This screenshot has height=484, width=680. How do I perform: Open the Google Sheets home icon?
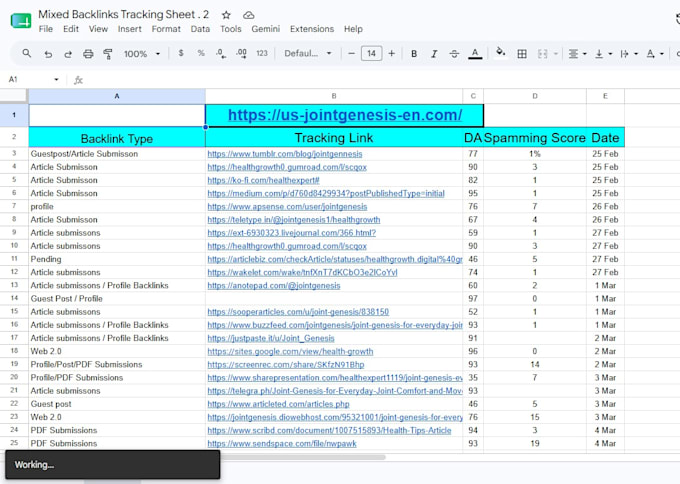point(21,20)
